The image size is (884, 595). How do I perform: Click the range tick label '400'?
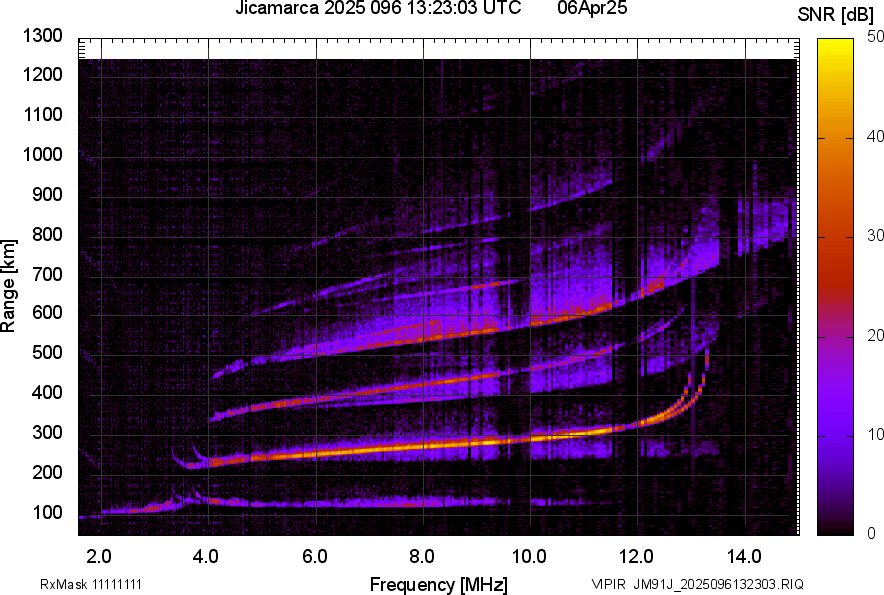tap(47, 392)
